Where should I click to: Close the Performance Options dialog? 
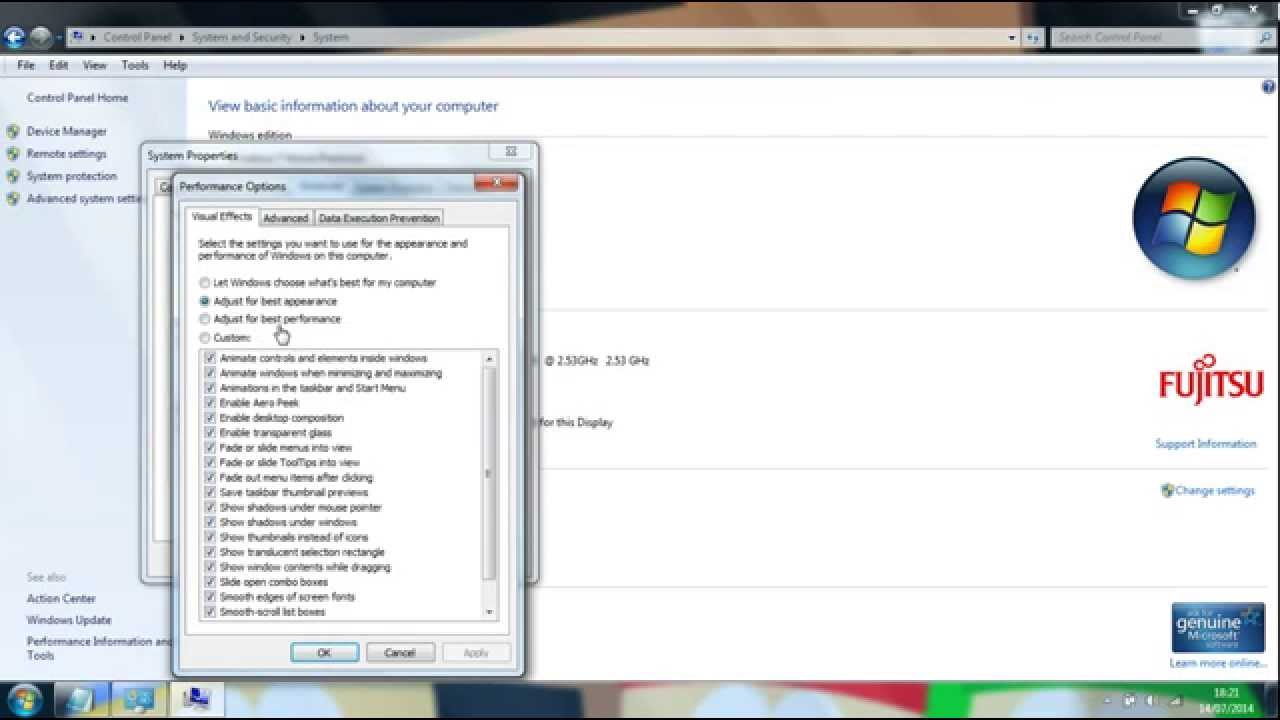point(496,182)
